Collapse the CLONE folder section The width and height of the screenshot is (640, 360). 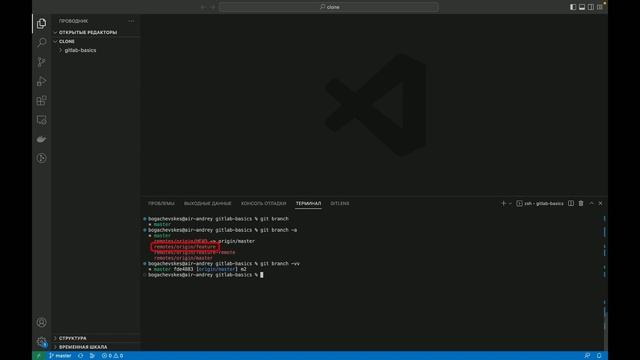(x=96, y=41)
